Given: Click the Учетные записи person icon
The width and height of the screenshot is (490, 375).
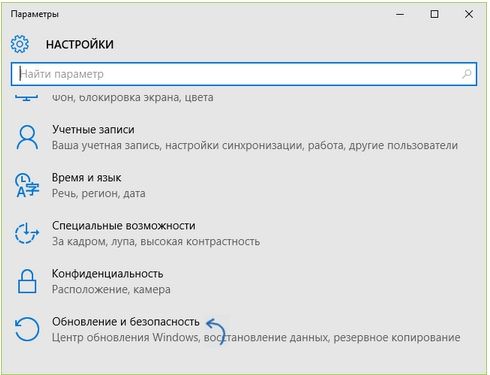Looking at the screenshot, I should [x=27, y=137].
